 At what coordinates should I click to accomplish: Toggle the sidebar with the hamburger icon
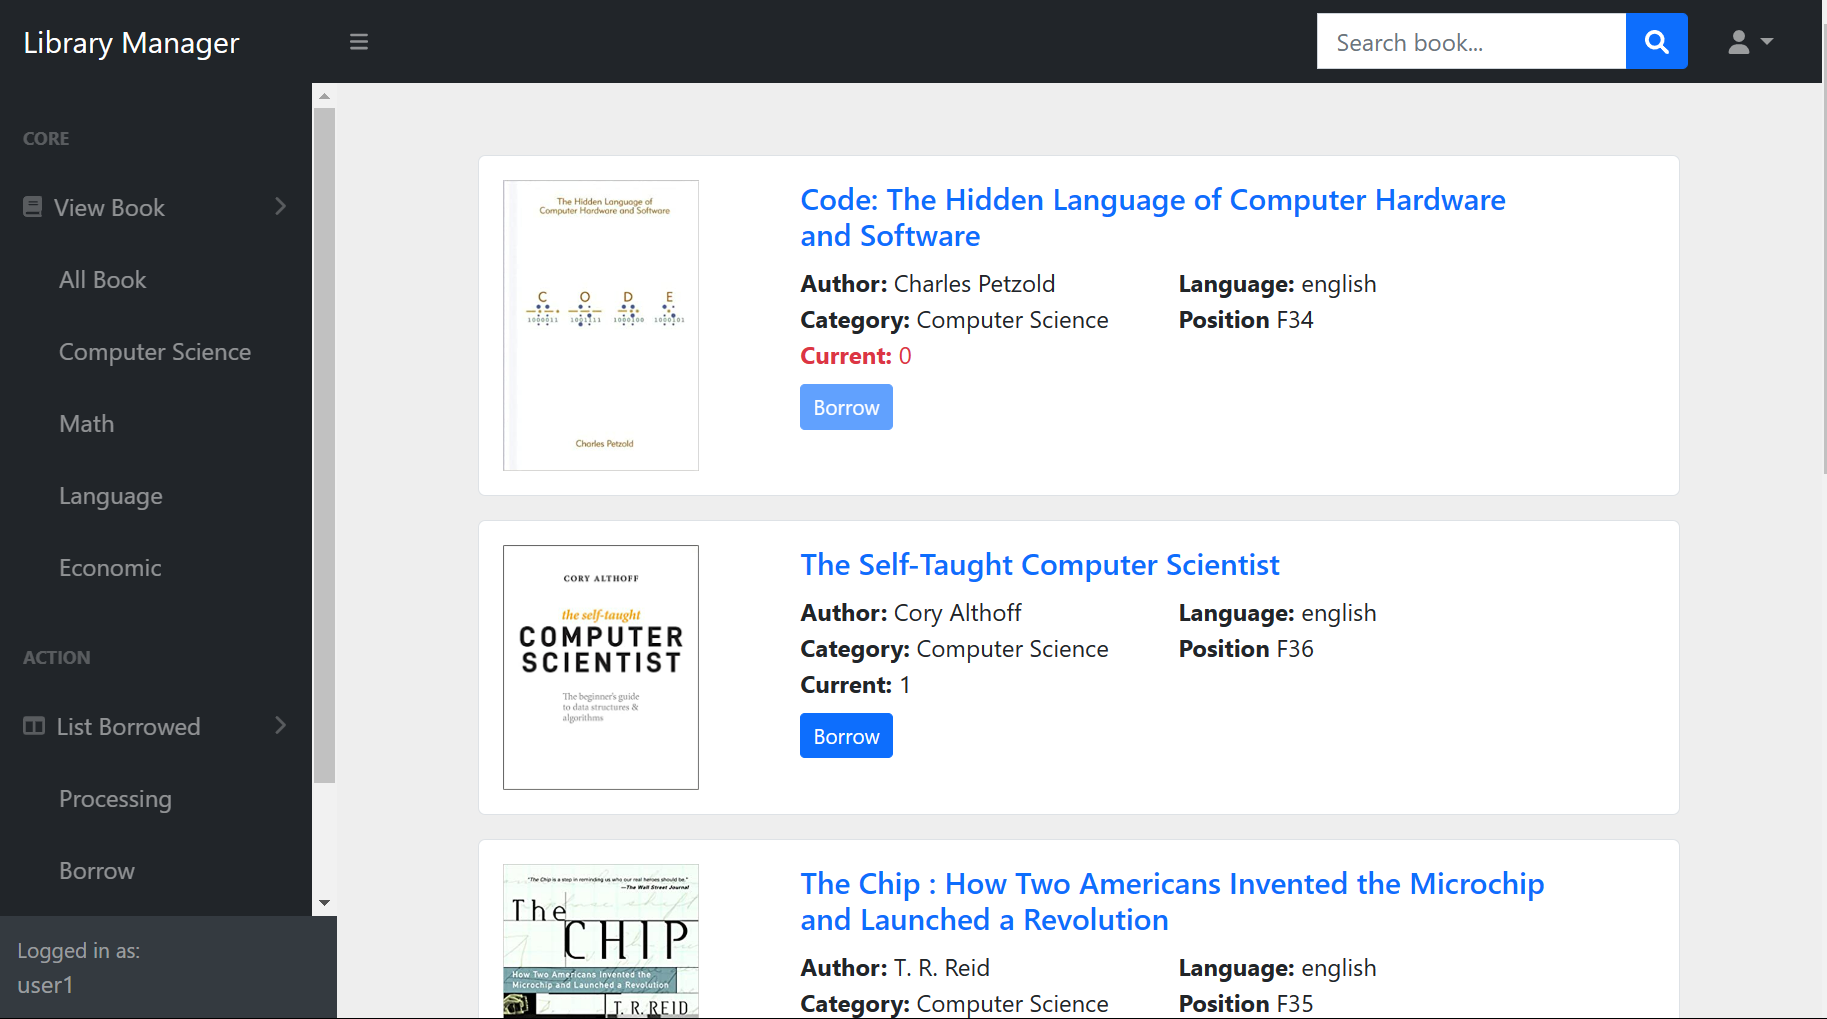(x=359, y=42)
